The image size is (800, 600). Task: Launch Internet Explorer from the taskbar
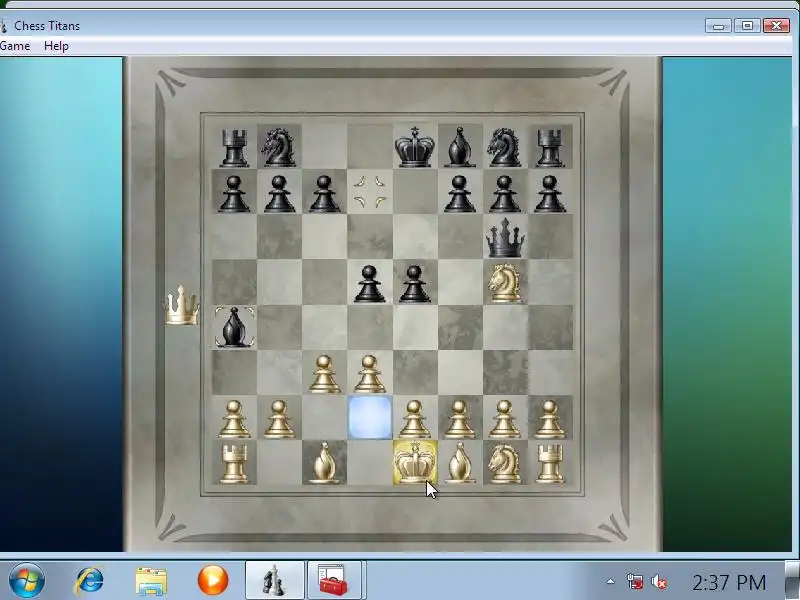click(x=89, y=580)
